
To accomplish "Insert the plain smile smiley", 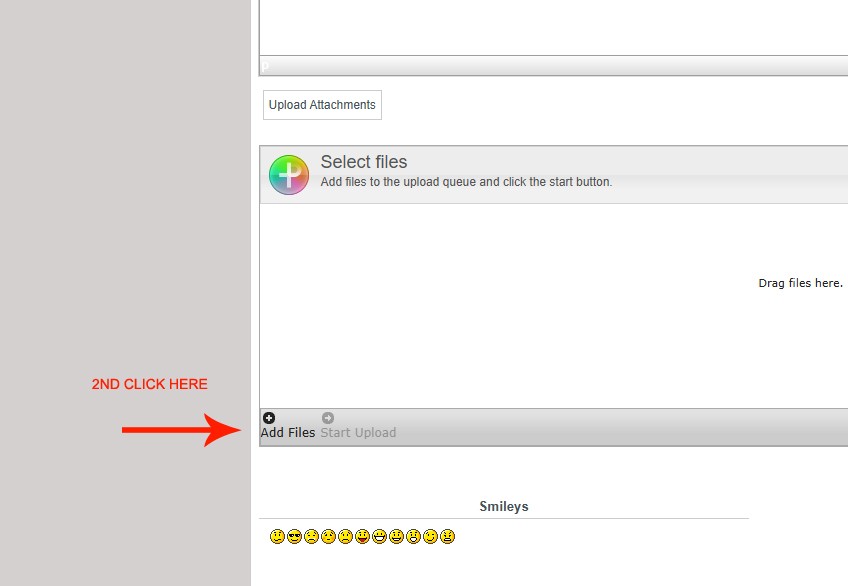I will tap(277, 536).
